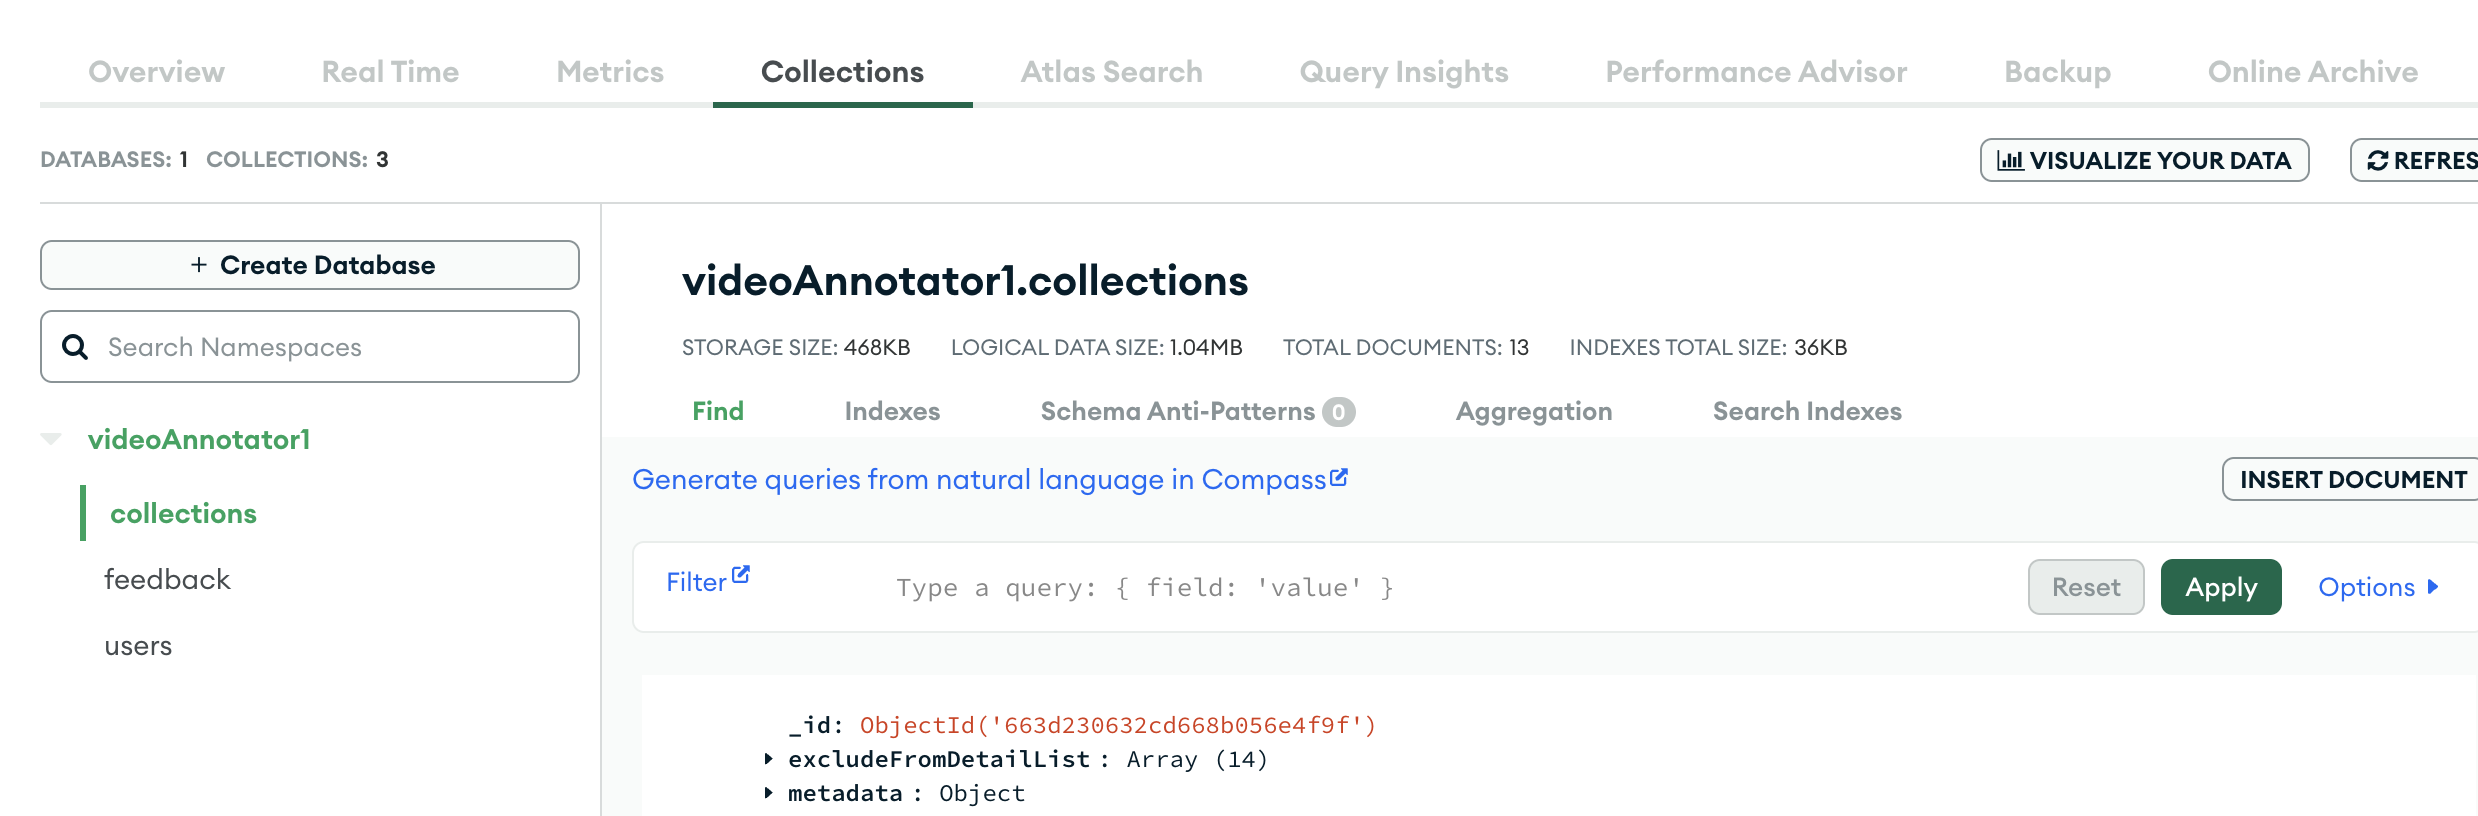Open the users collection
2478x816 pixels.
tap(138, 646)
